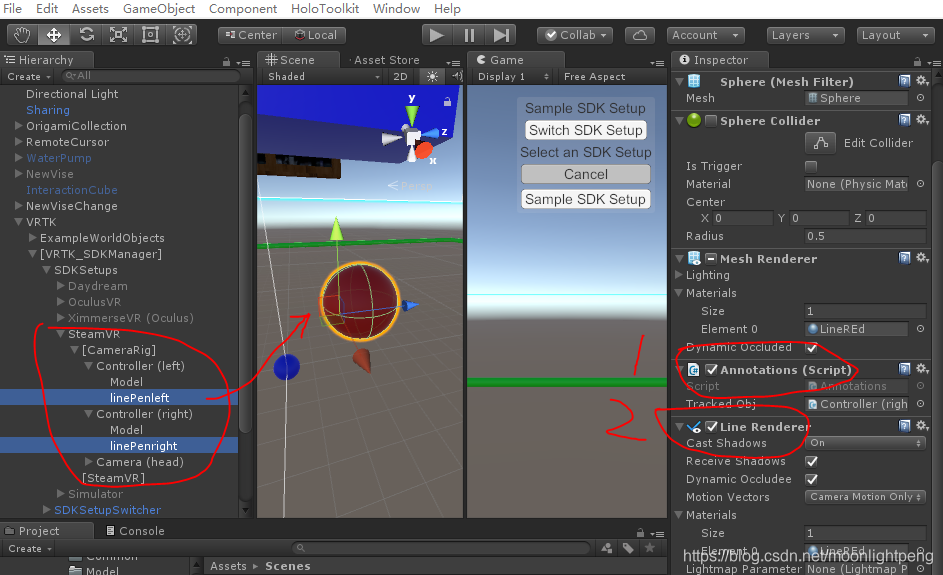Select the Scale tool in toolbar
The image size is (943, 575).
click(x=118, y=35)
